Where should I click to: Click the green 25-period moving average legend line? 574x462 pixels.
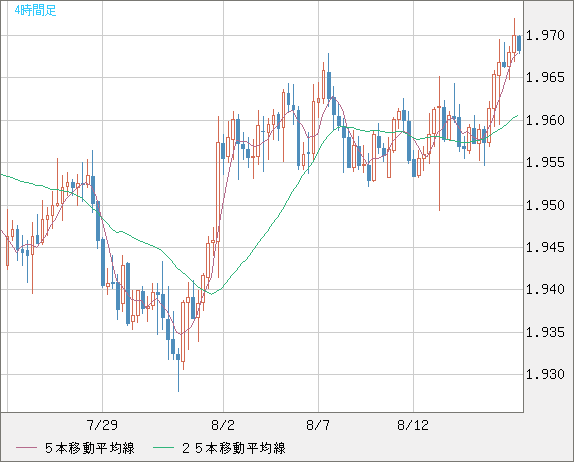[x=163, y=448]
